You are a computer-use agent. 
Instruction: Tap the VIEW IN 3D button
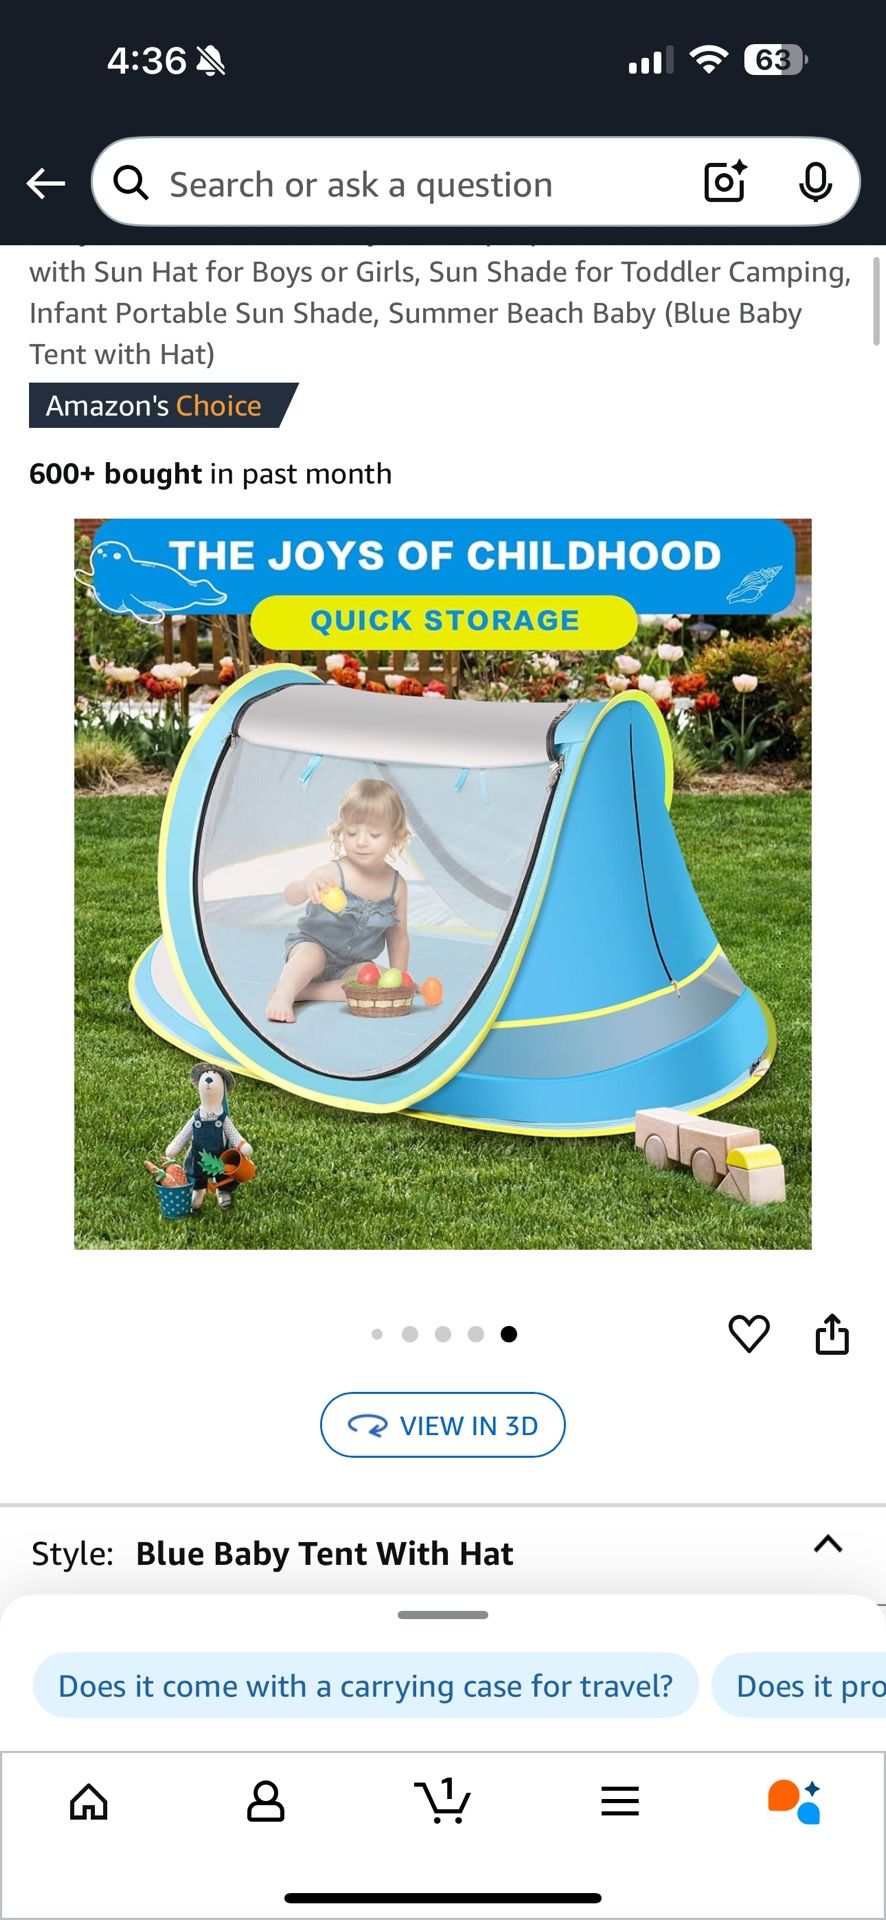coord(443,1425)
